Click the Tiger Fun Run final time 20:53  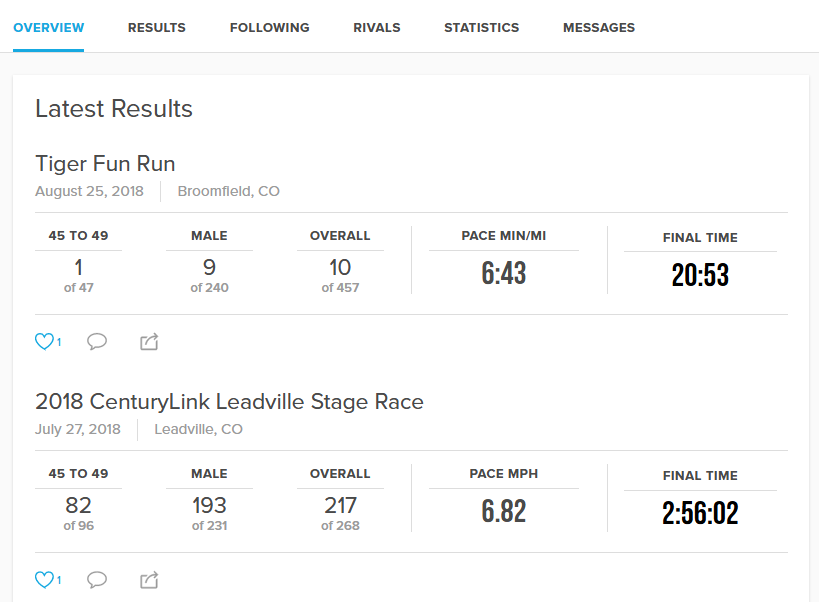pos(700,275)
